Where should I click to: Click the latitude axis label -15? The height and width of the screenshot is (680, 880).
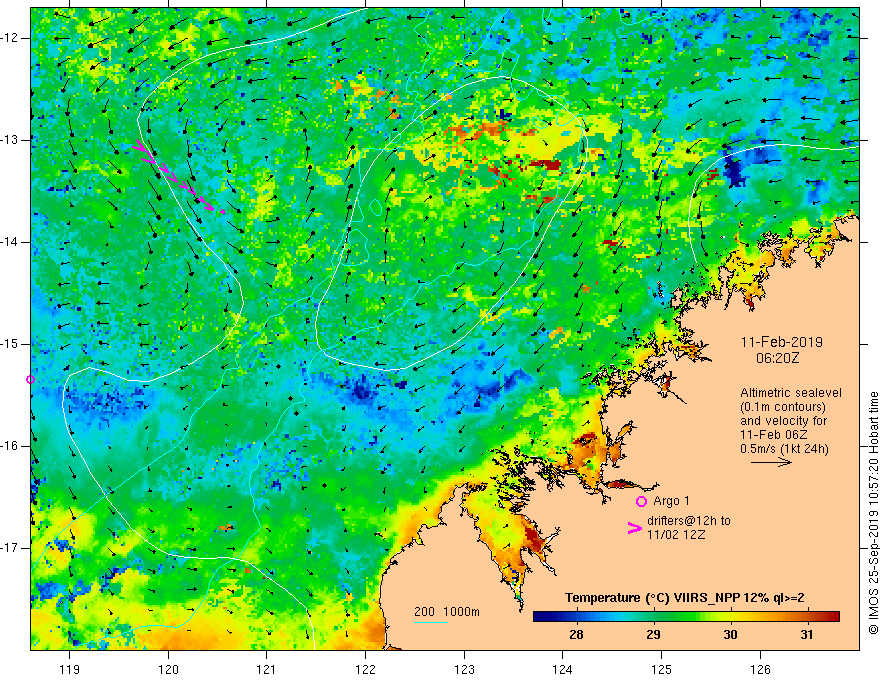coord(10,344)
